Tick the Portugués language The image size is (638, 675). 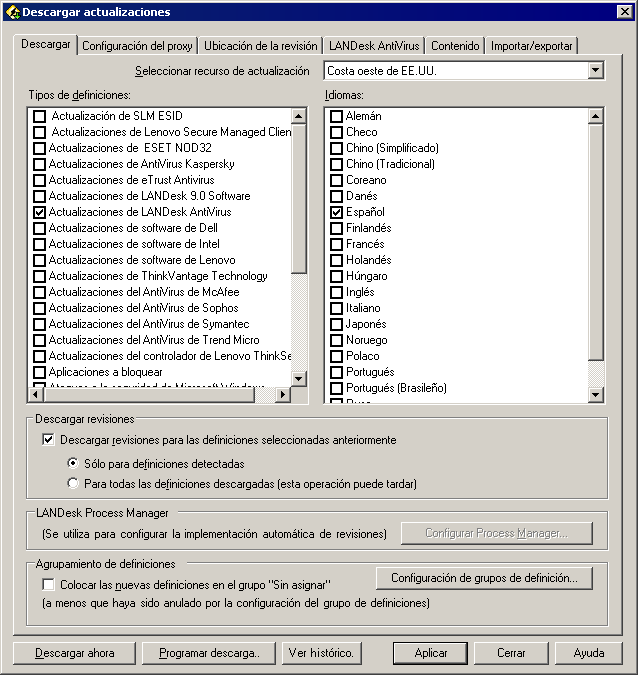point(336,372)
